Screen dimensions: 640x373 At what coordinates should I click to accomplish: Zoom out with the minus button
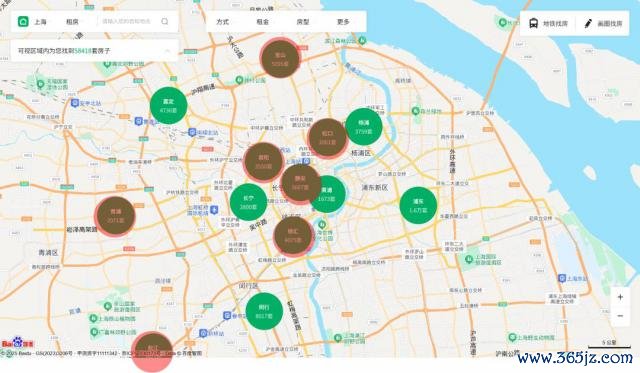620,316
